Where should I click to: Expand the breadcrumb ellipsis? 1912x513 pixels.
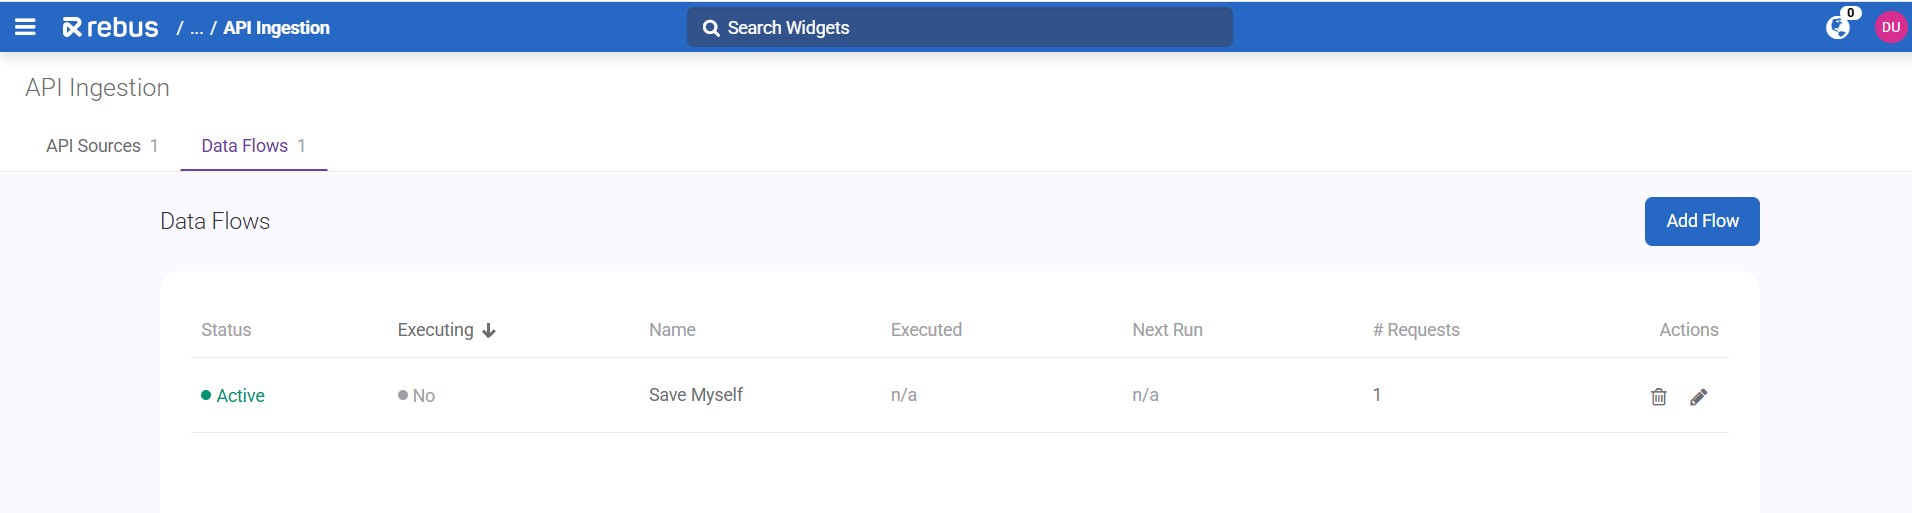pyautogui.click(x=197, y=28)
